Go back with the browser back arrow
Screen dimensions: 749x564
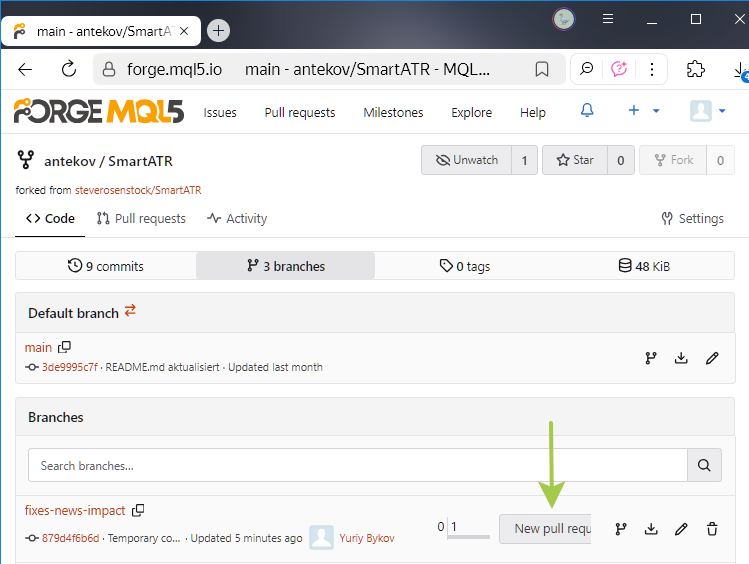click(25, 69)
